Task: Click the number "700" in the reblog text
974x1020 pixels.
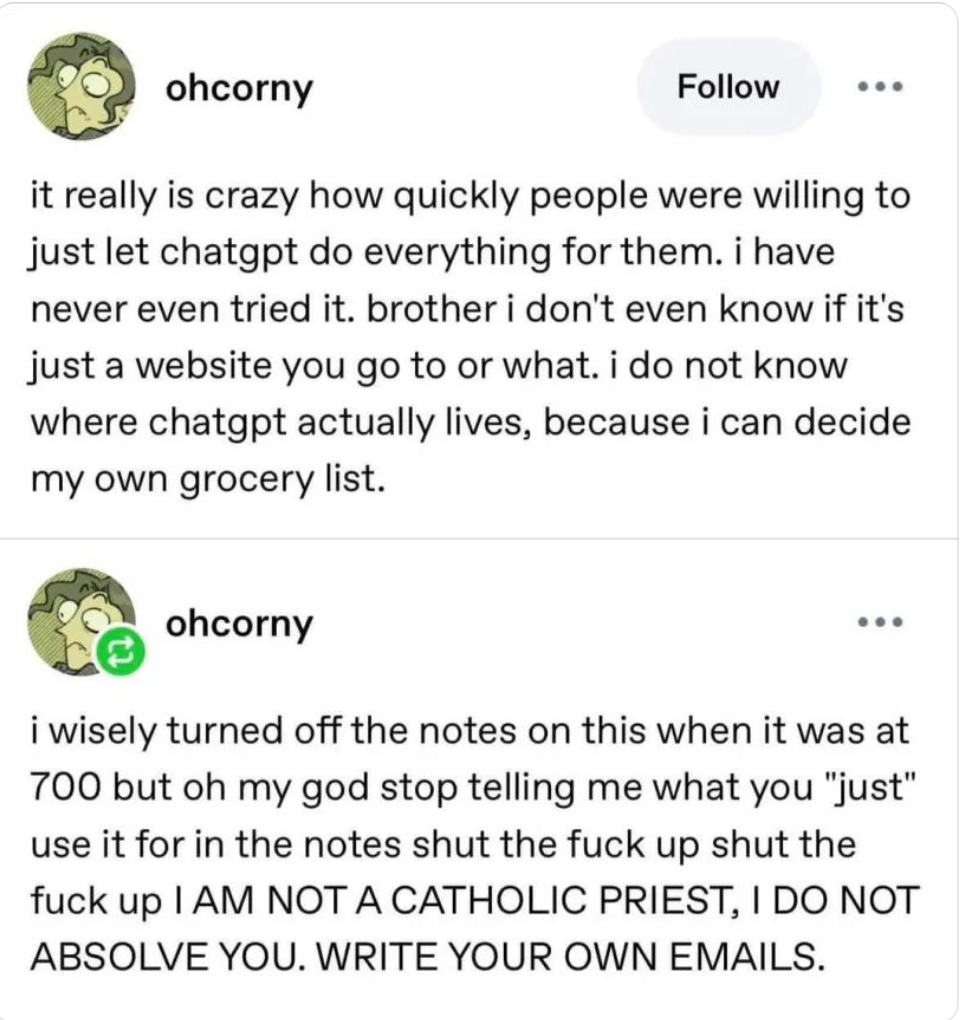Action: click(x=66, y=788)
